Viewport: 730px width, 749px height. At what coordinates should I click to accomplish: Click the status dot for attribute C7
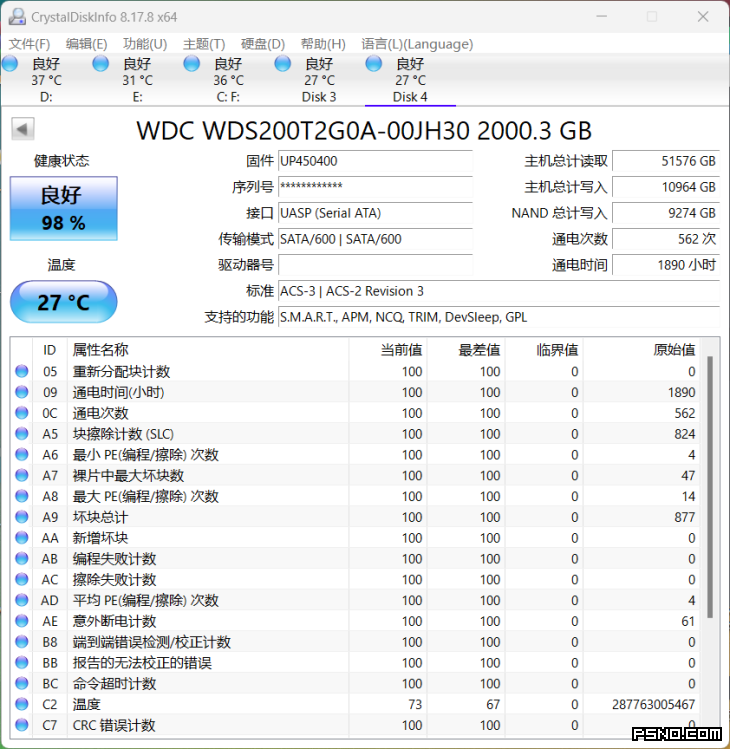21,724
